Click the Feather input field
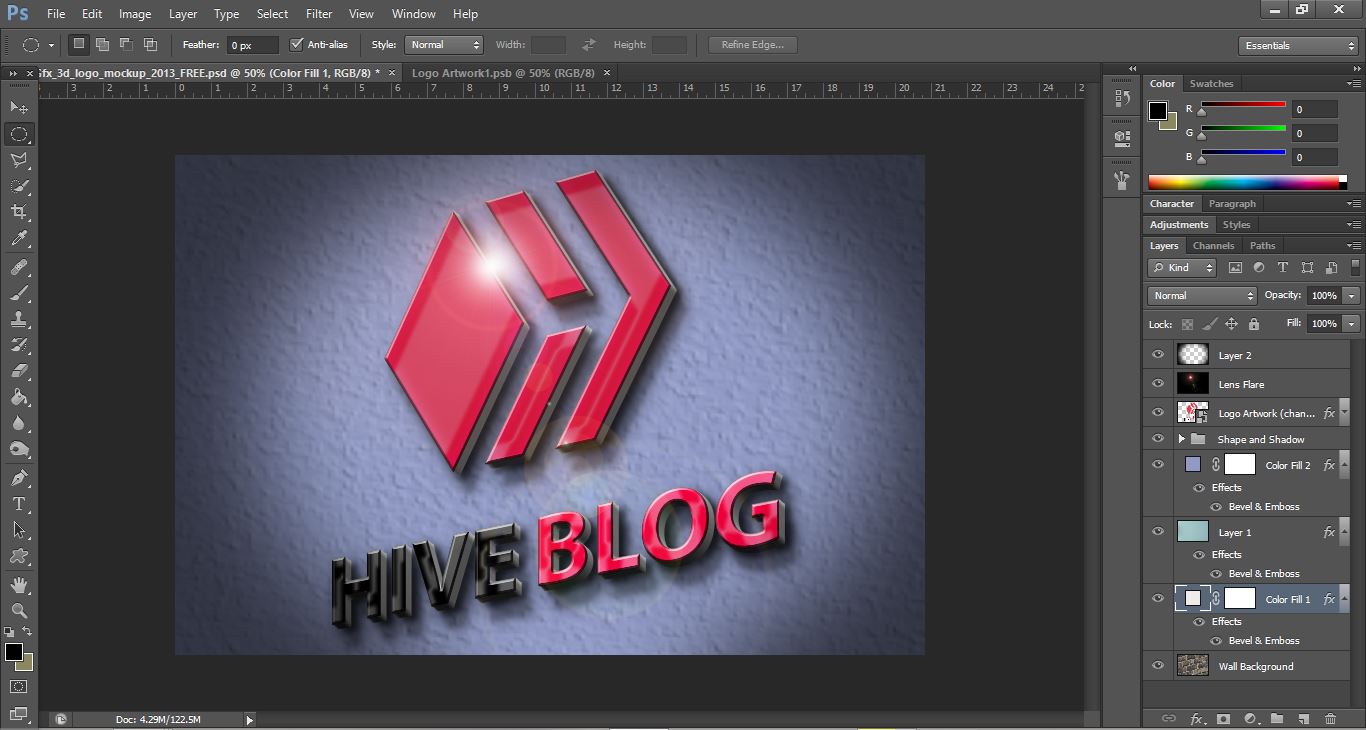The width and height of the screenshot is (1366, 730). (253, 45)
